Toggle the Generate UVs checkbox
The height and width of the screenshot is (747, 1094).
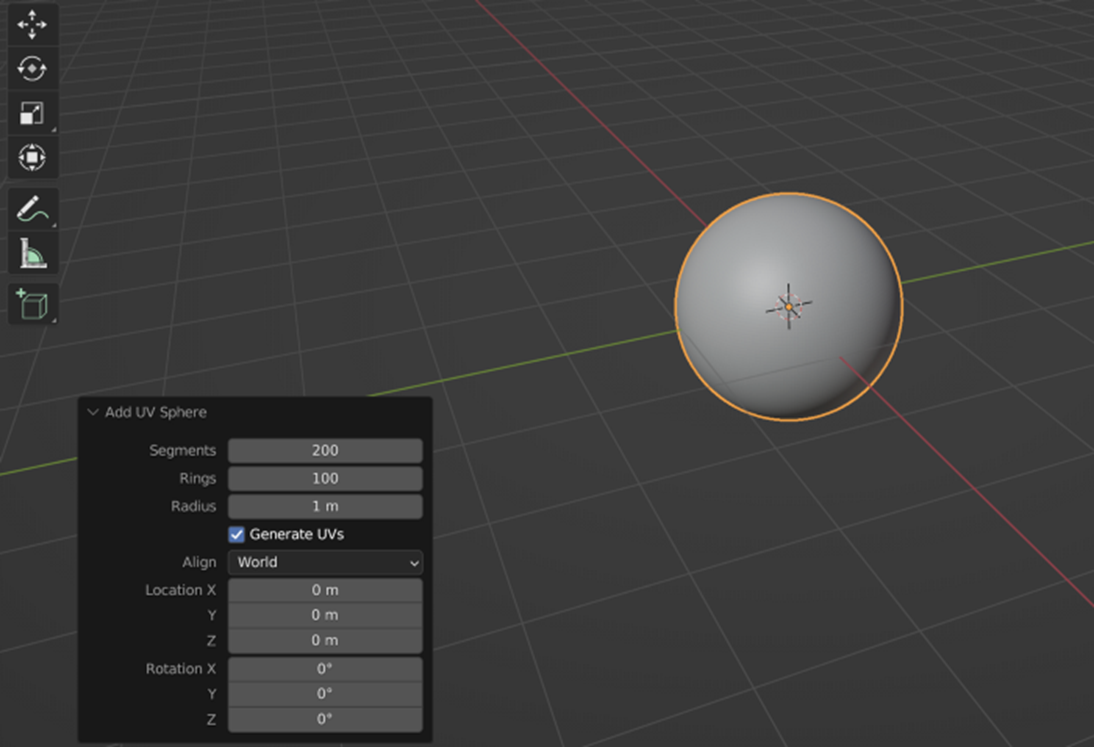click(237, 534)
